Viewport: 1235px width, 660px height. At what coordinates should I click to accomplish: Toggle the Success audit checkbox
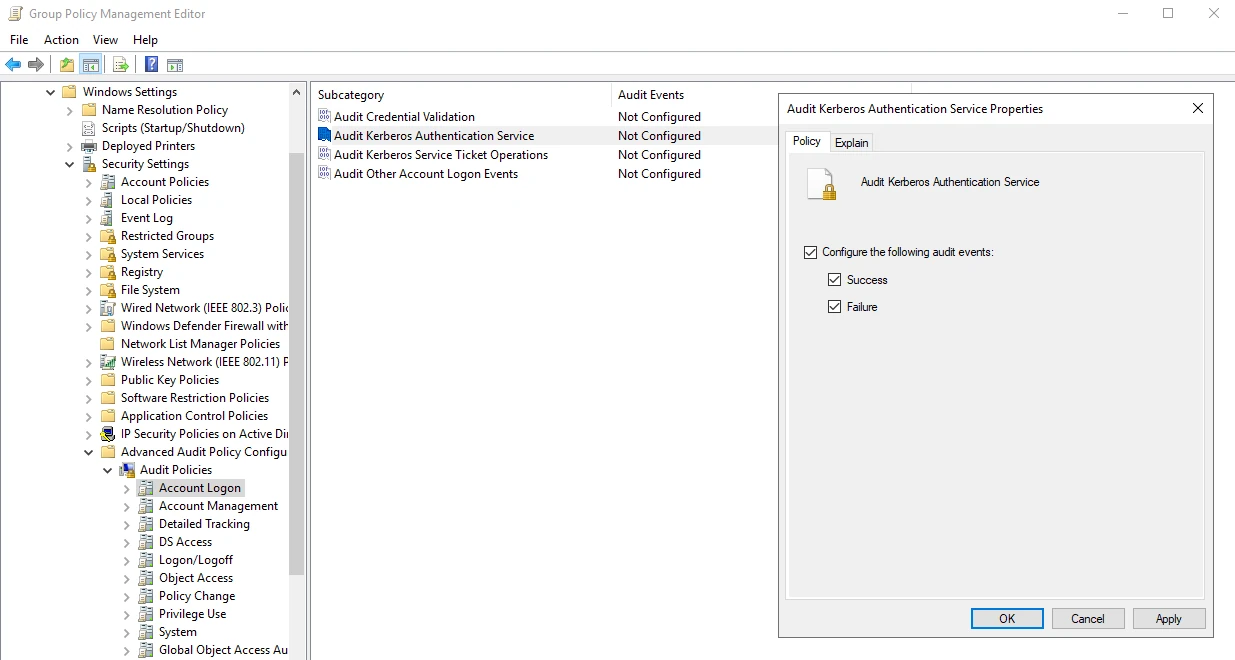coord(834,280)
